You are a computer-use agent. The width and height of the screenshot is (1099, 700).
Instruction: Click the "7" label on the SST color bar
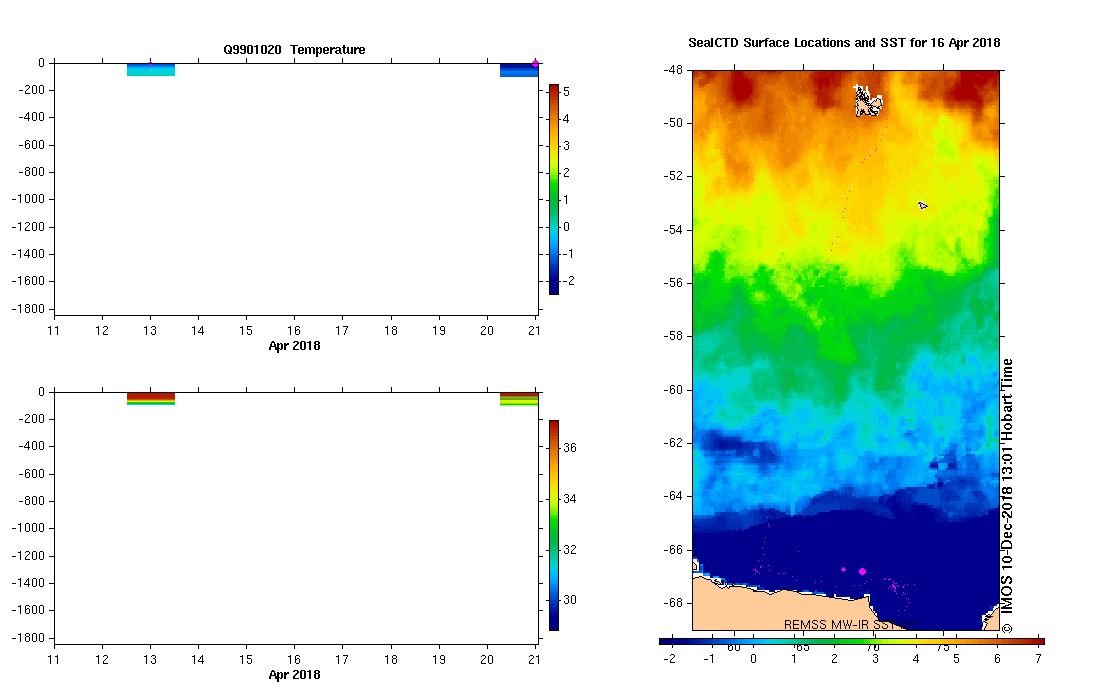[1038, 659]
